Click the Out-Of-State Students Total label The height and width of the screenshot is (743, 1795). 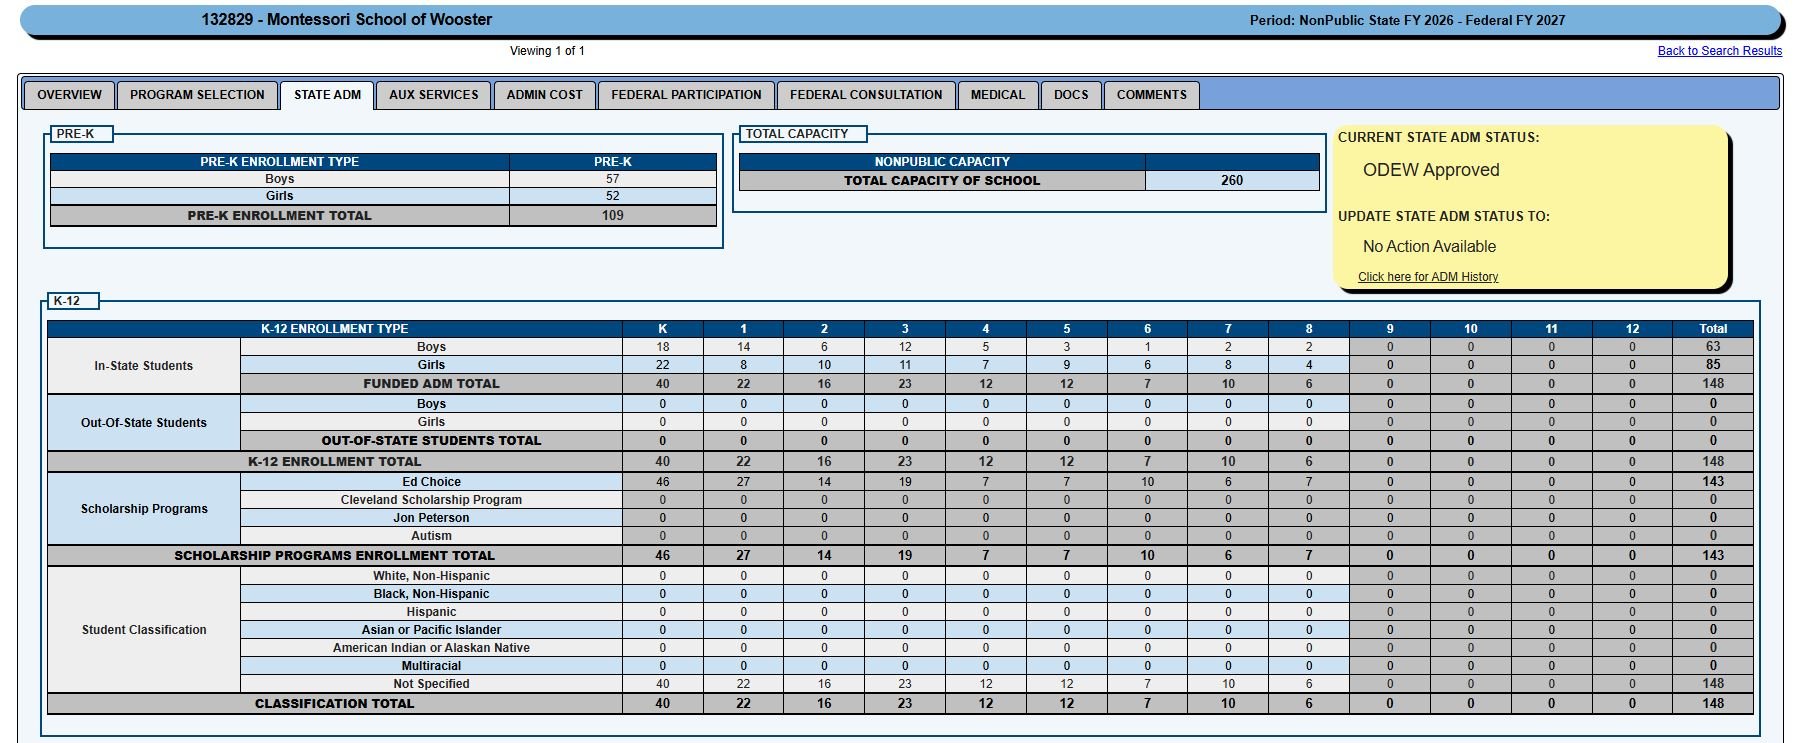click(431, 441)
